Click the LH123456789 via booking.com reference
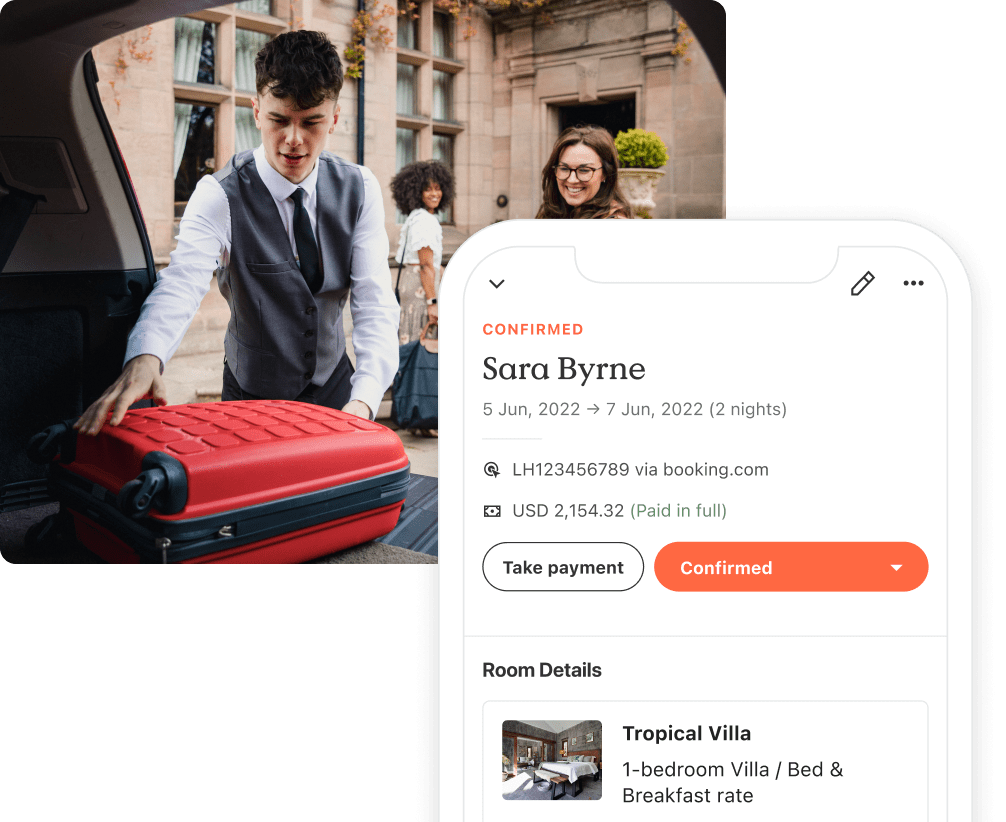Viewport: 1006px width, 822px height. pyautogui.click(x=640, y=469)
